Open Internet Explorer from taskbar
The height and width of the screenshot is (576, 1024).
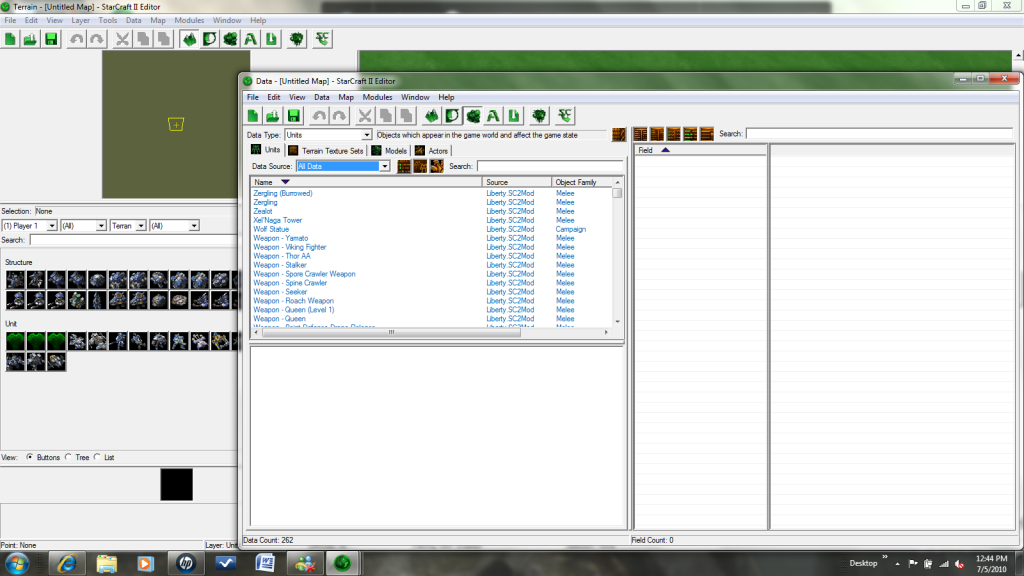click(x=67, y=564)
